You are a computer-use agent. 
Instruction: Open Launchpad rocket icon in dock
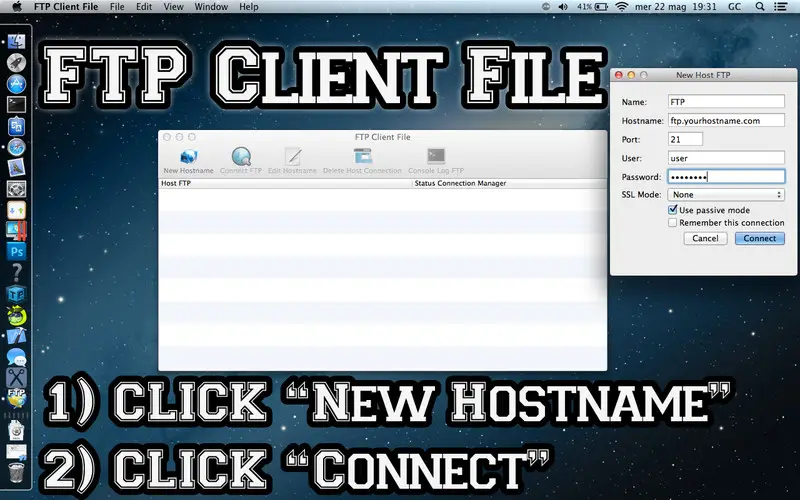(16, 63)
